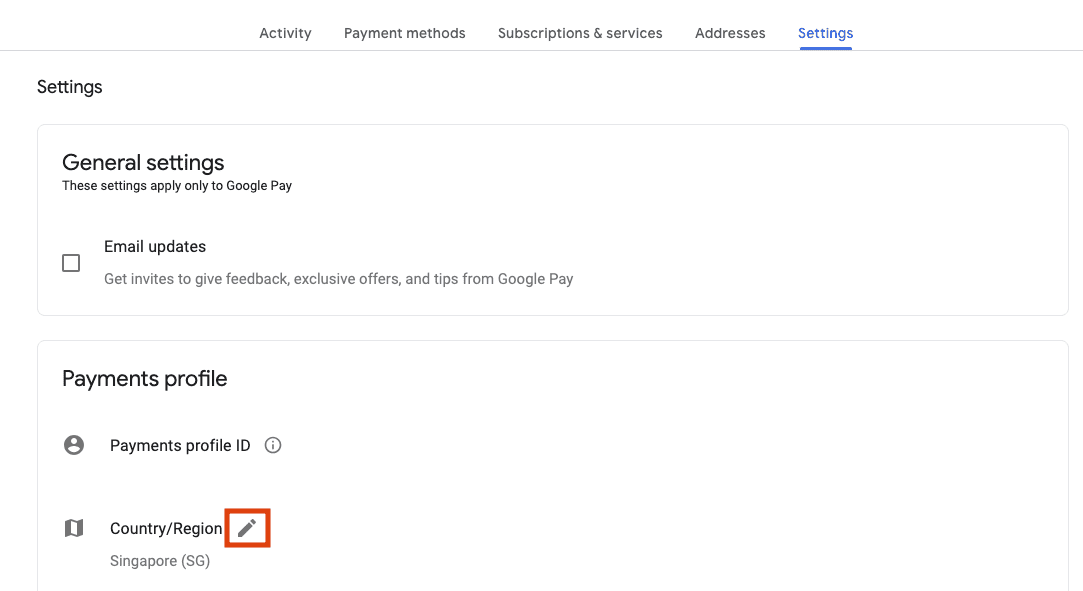Click the Google Pay feedback description text

tap(339, 278)
